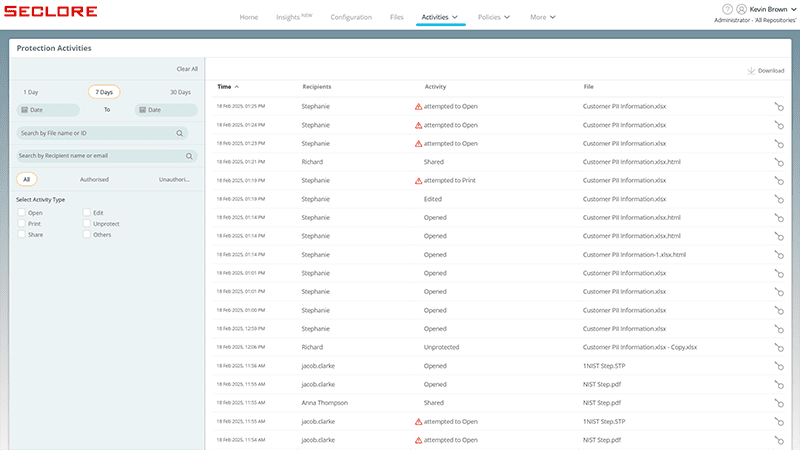Open the Insights tab
The height and width of the screenshot is (450, 800).
click(294, 17)
